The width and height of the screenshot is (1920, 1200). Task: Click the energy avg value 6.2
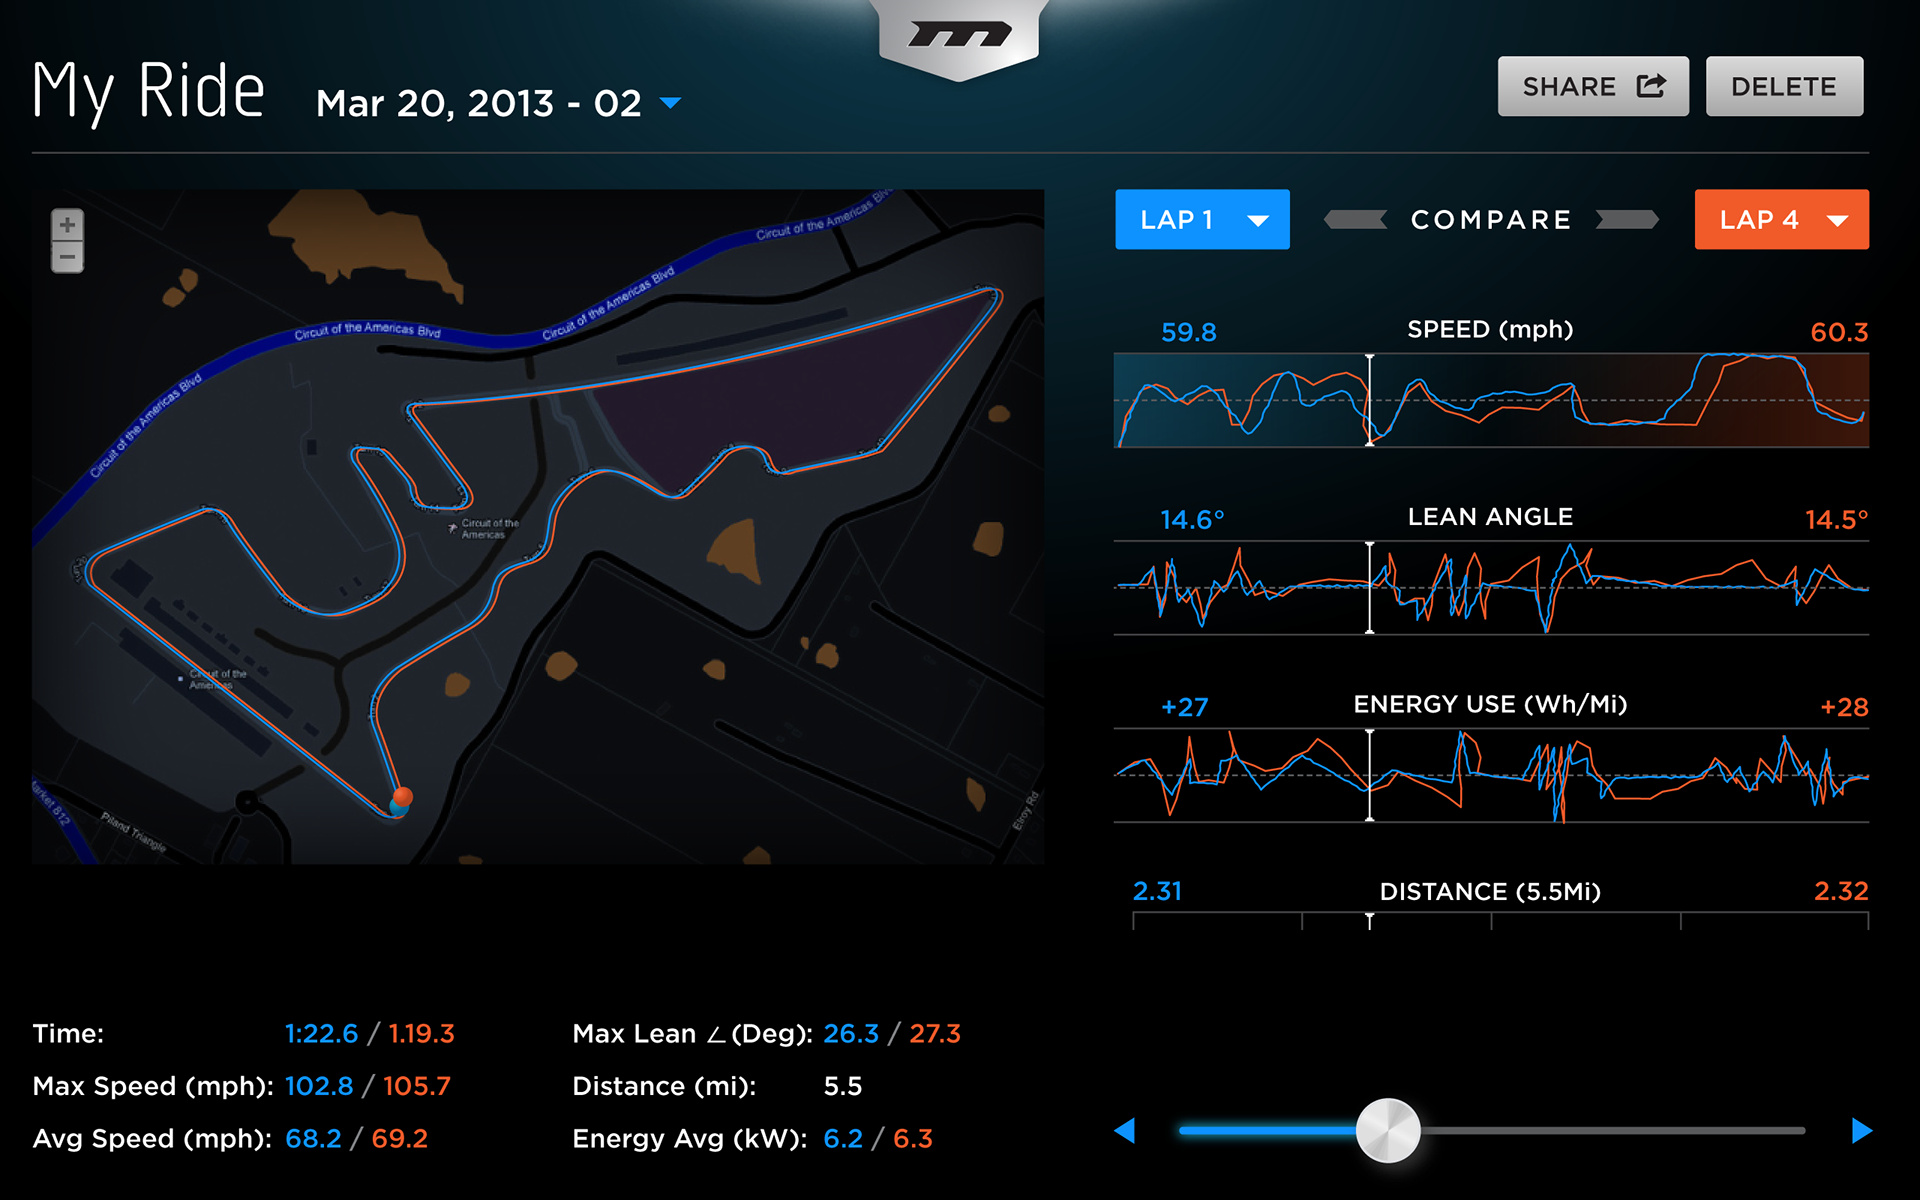843,1139
